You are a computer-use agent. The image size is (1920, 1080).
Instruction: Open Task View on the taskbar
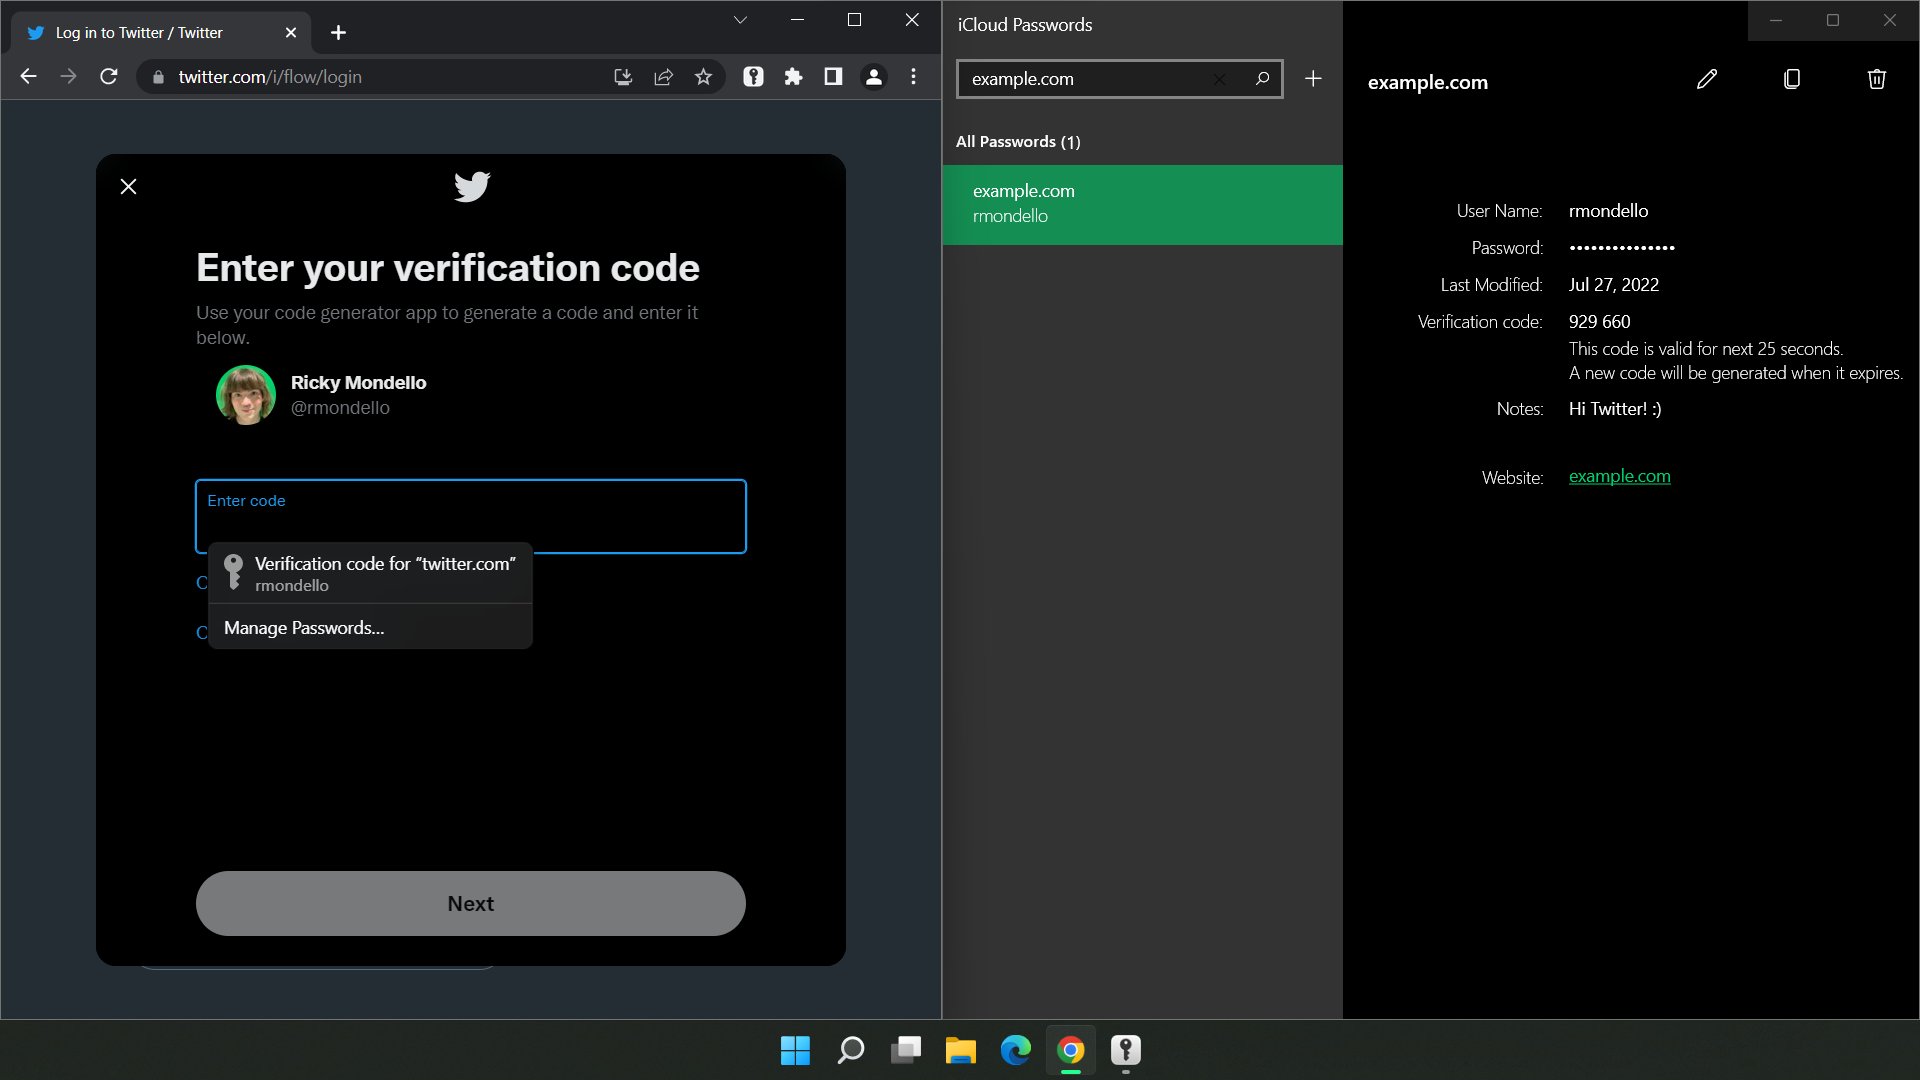(x=906, y=1050)
